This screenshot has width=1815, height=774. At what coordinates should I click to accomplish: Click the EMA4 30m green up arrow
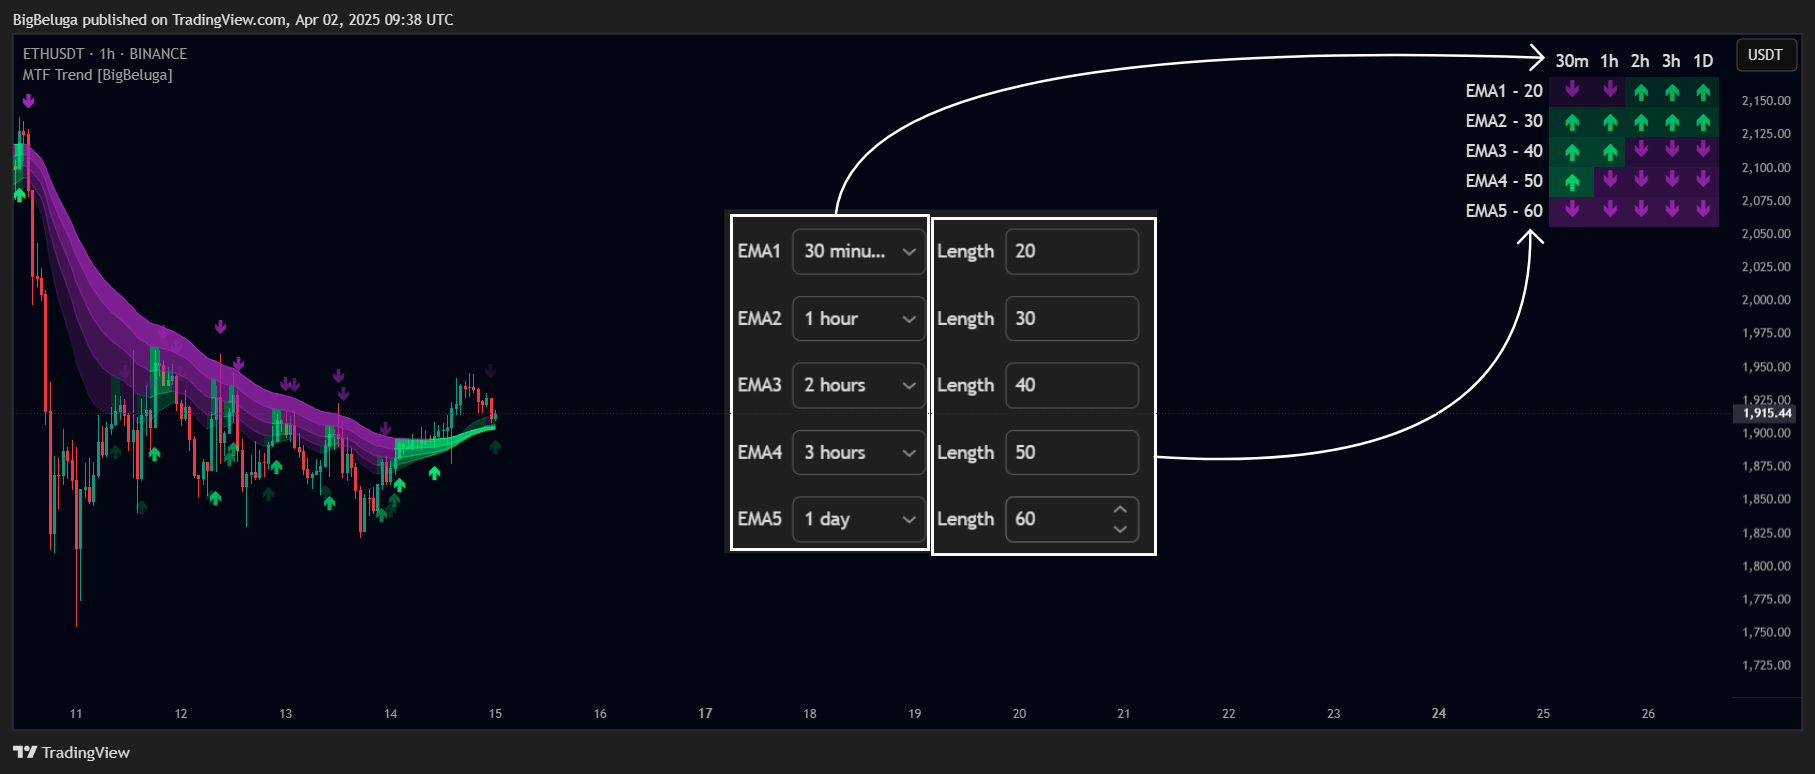(x=1572, y=183)
